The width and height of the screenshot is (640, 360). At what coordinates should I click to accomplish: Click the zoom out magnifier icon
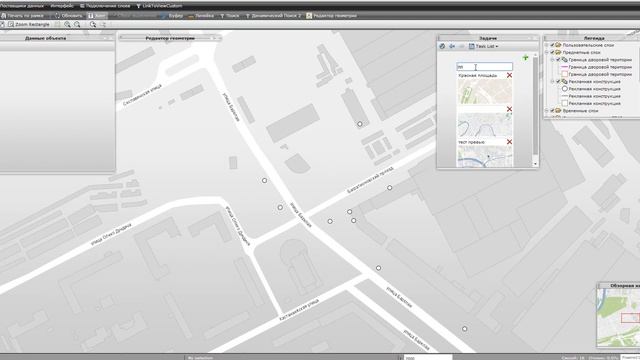[x=77, y=24]
